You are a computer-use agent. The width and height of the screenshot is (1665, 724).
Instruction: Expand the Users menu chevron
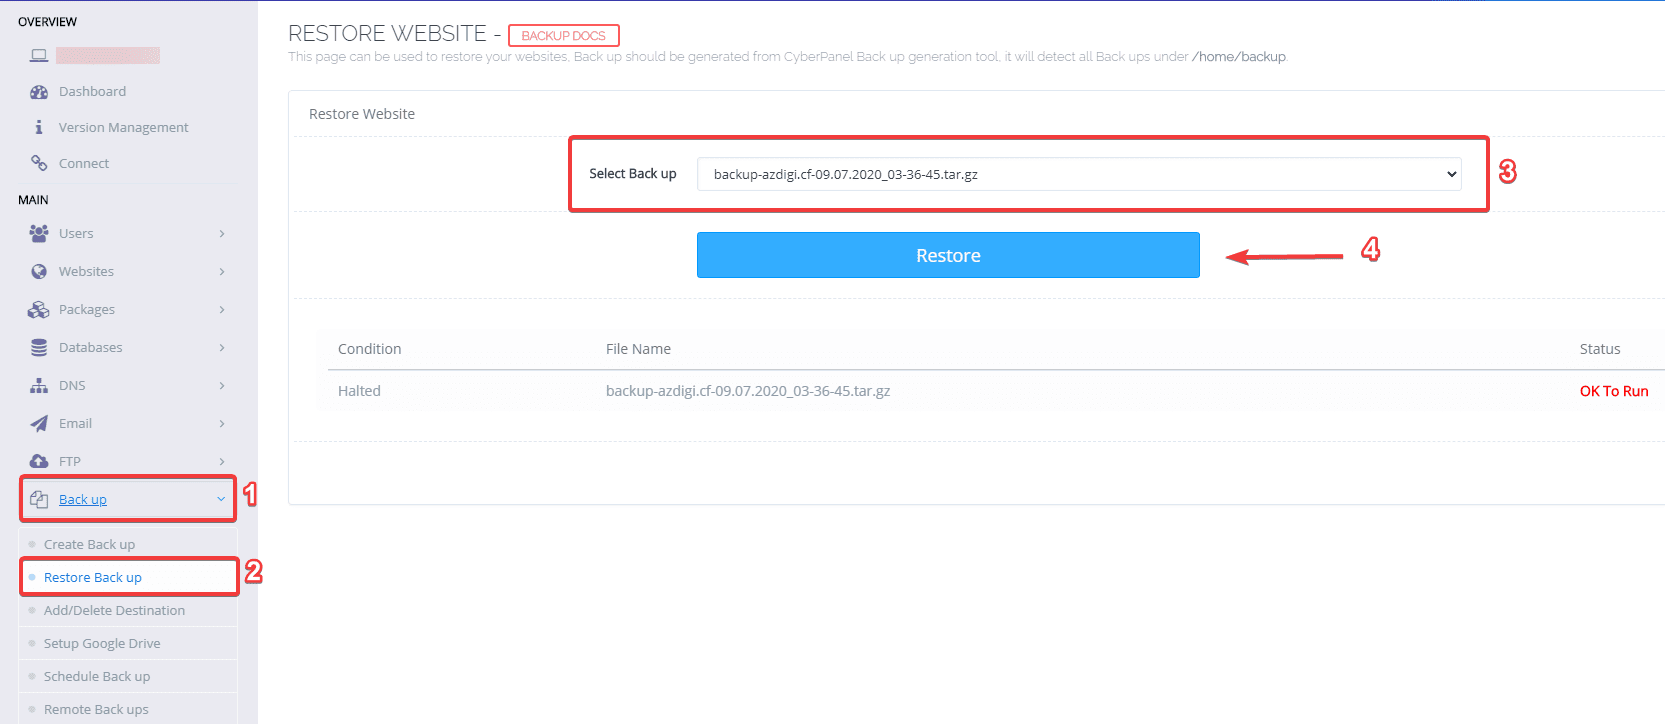(222, 234)
